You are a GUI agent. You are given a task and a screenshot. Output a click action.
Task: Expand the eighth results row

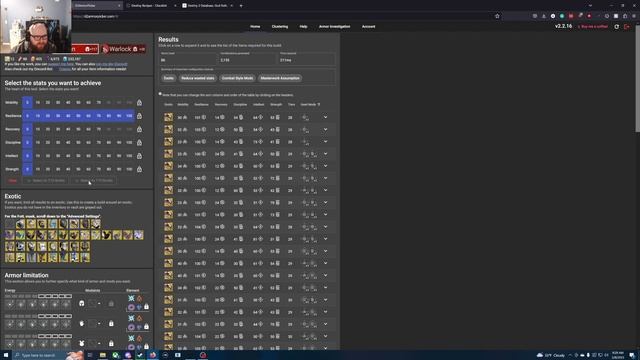(325, 202)
